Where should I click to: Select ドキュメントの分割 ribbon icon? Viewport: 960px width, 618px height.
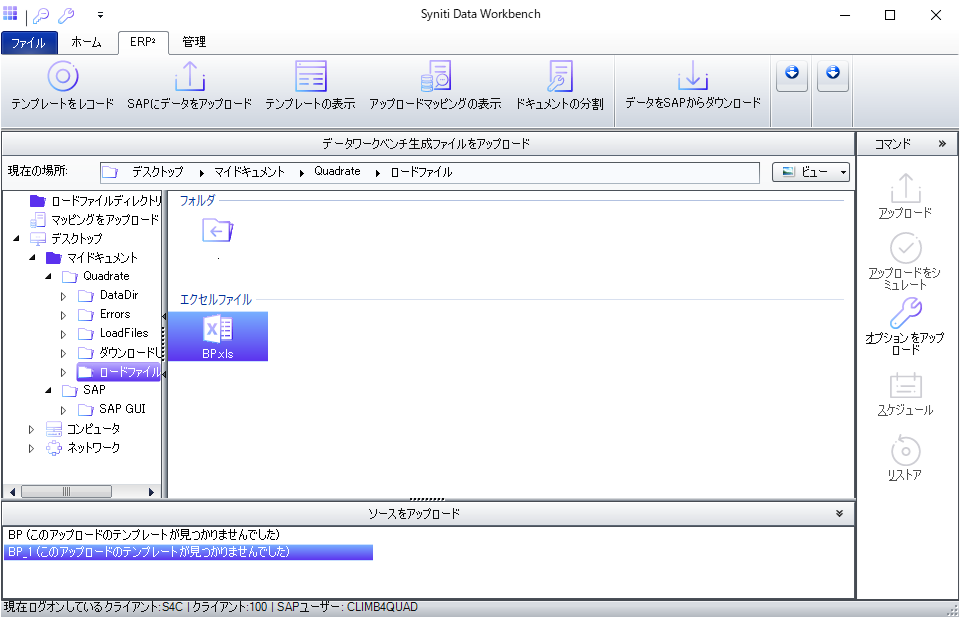tap(559, 77)
